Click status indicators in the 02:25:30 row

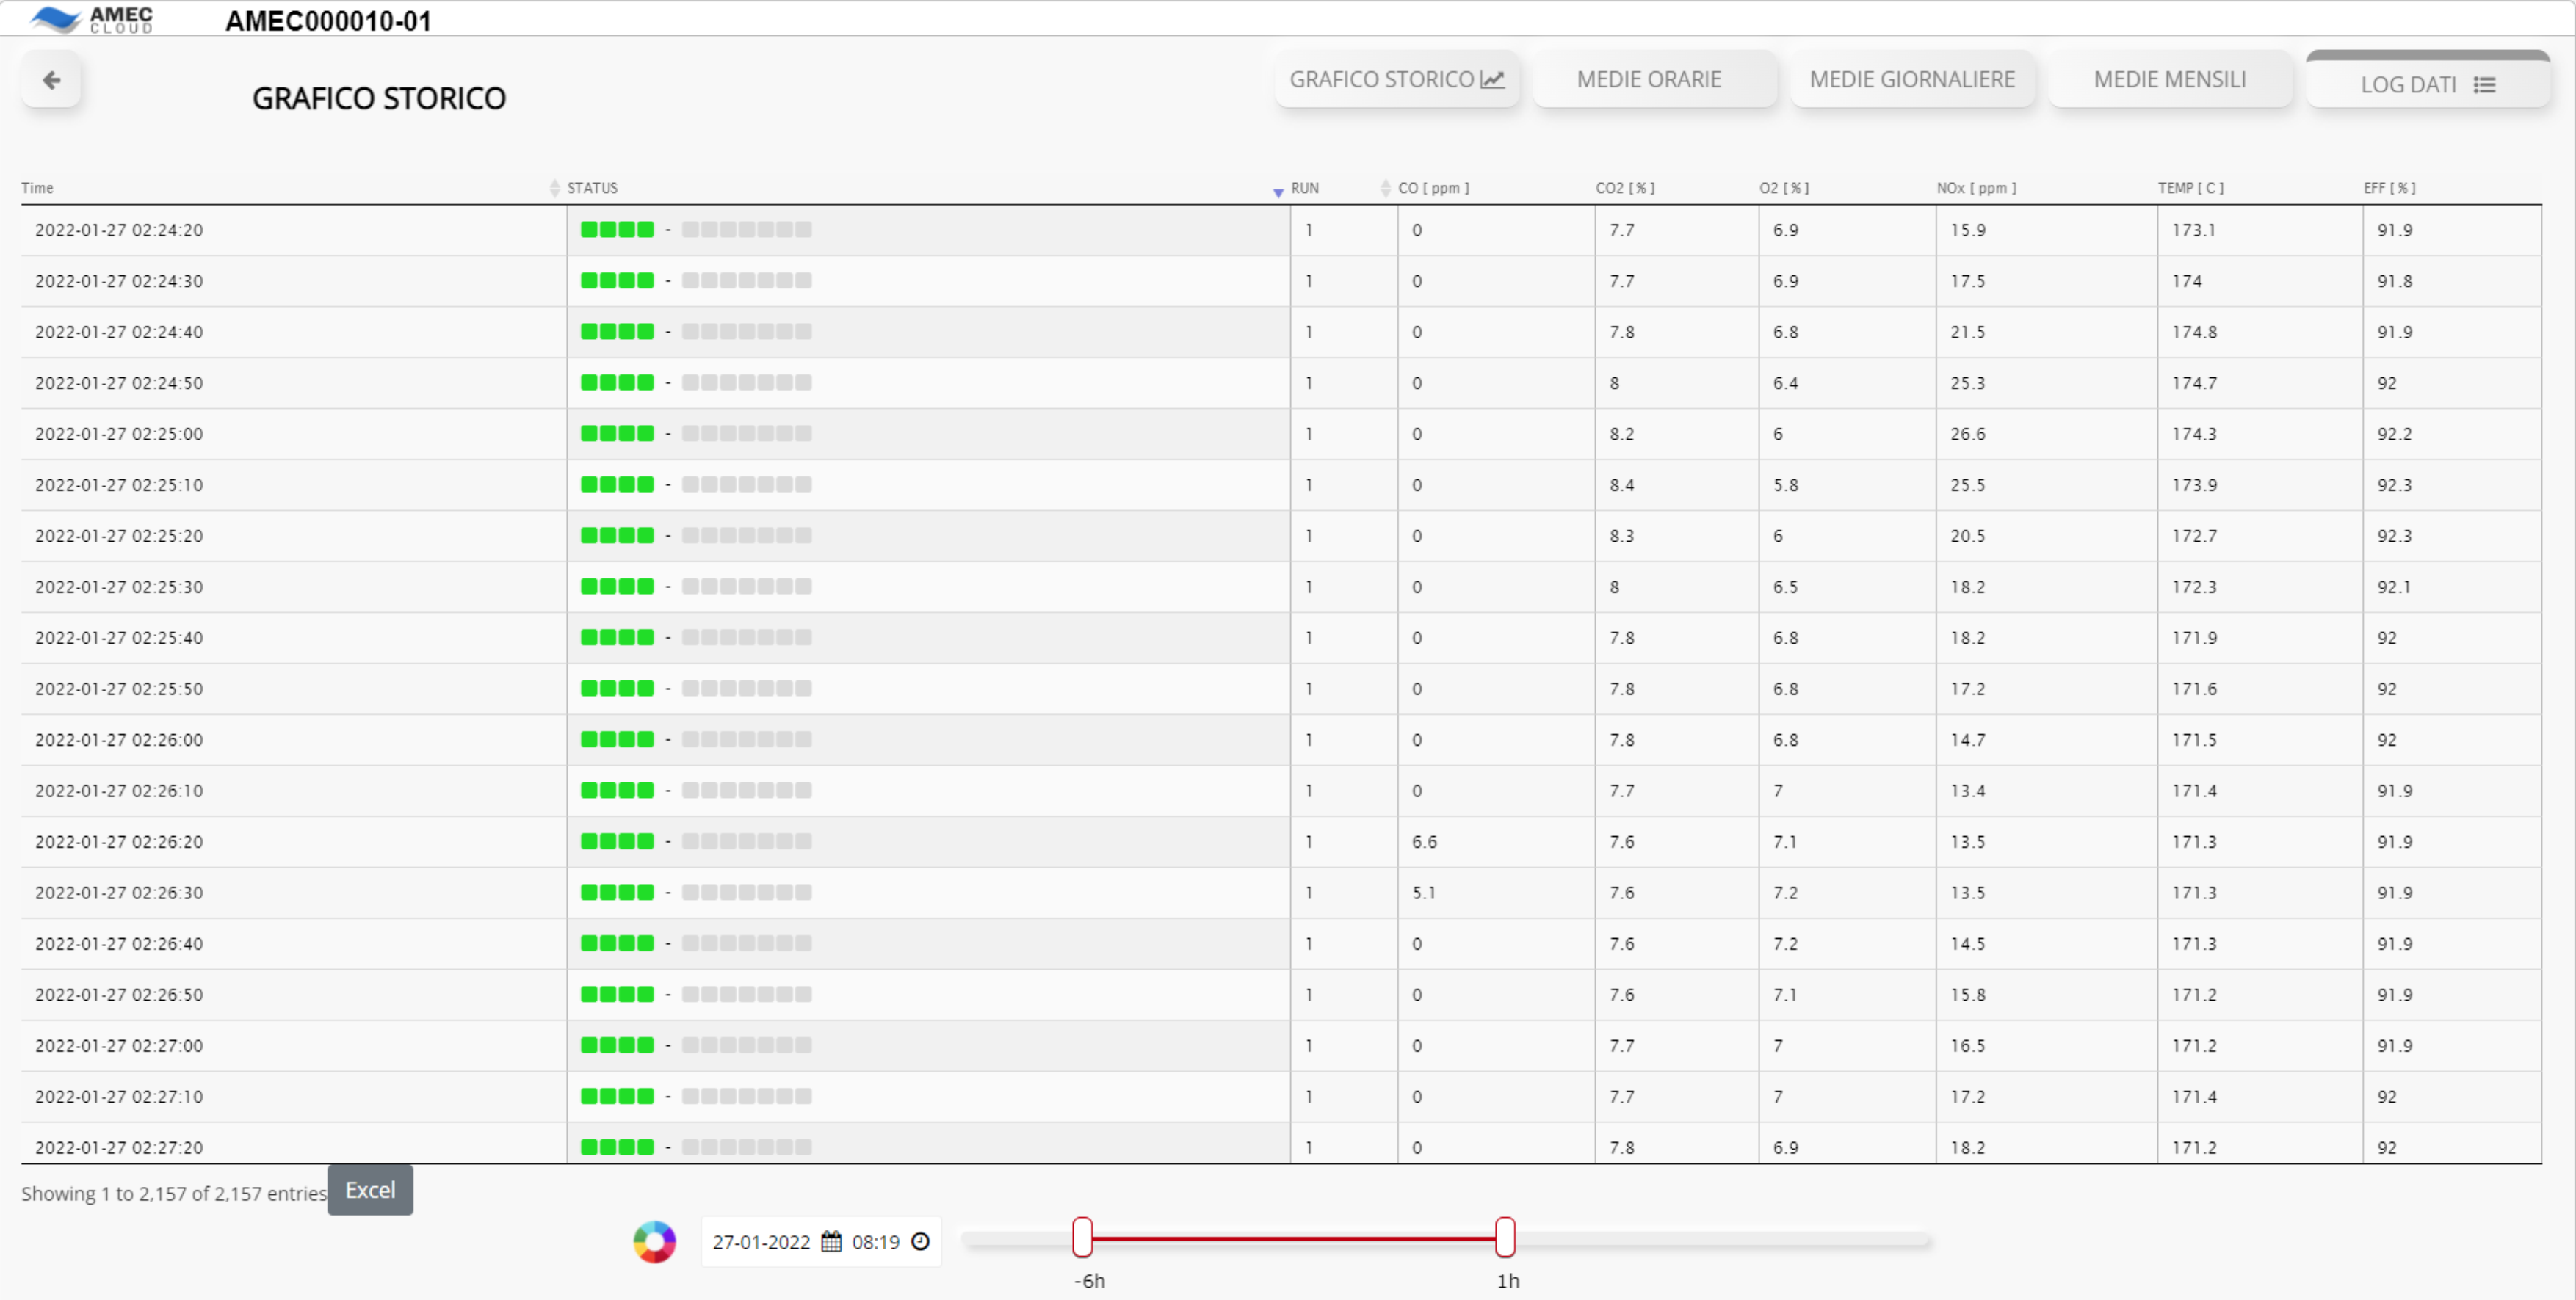click(x=696, y=587)
